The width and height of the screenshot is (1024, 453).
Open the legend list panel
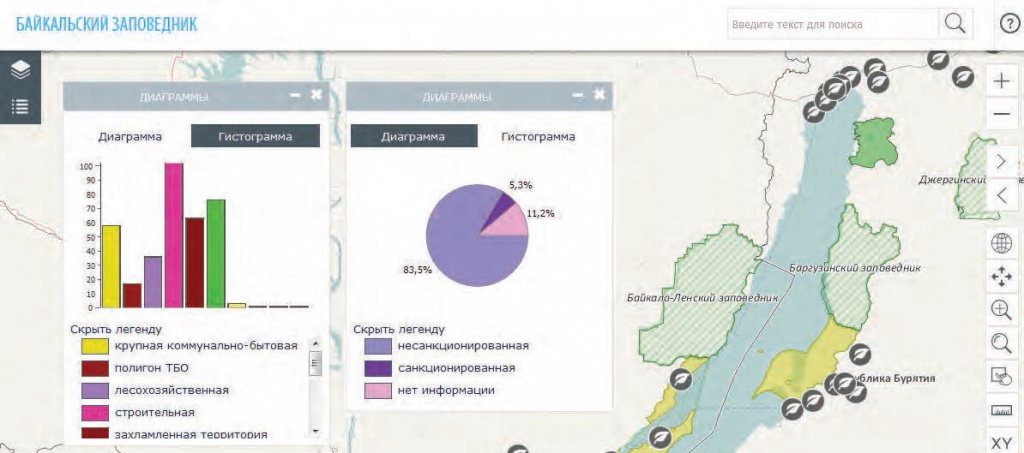pos(20,105)
